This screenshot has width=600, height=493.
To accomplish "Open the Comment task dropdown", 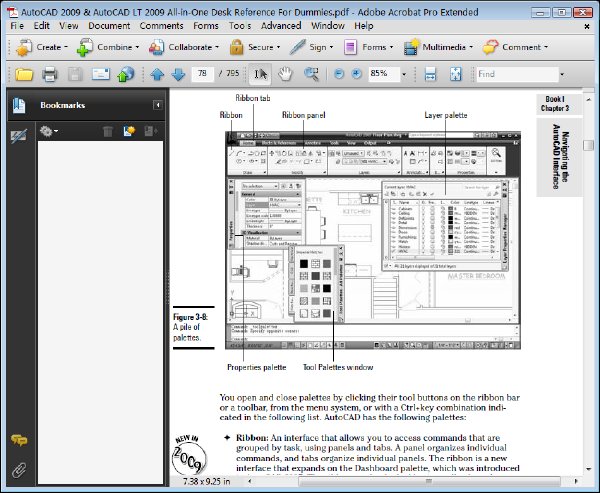I will click(515, 47).
